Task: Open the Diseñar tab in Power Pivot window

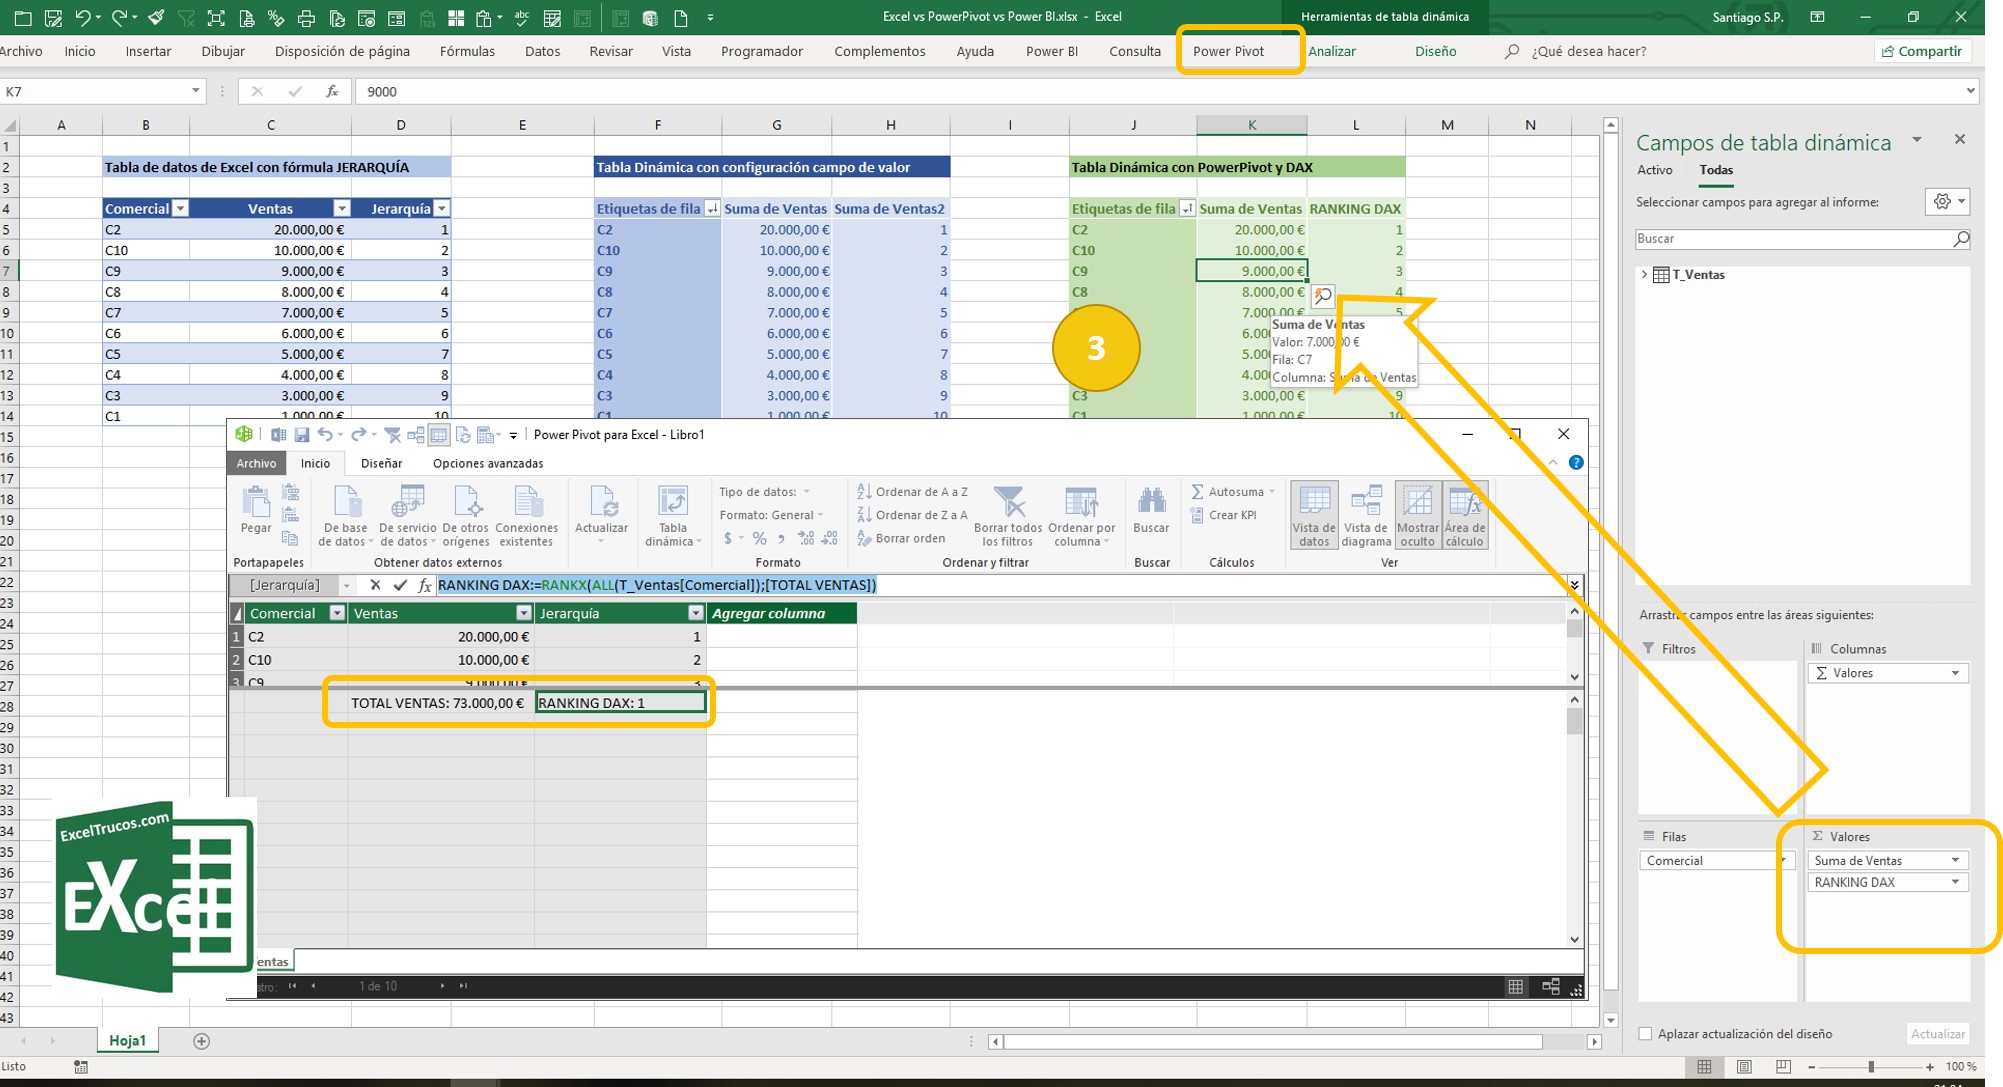Action: click(x=381, y=463)
